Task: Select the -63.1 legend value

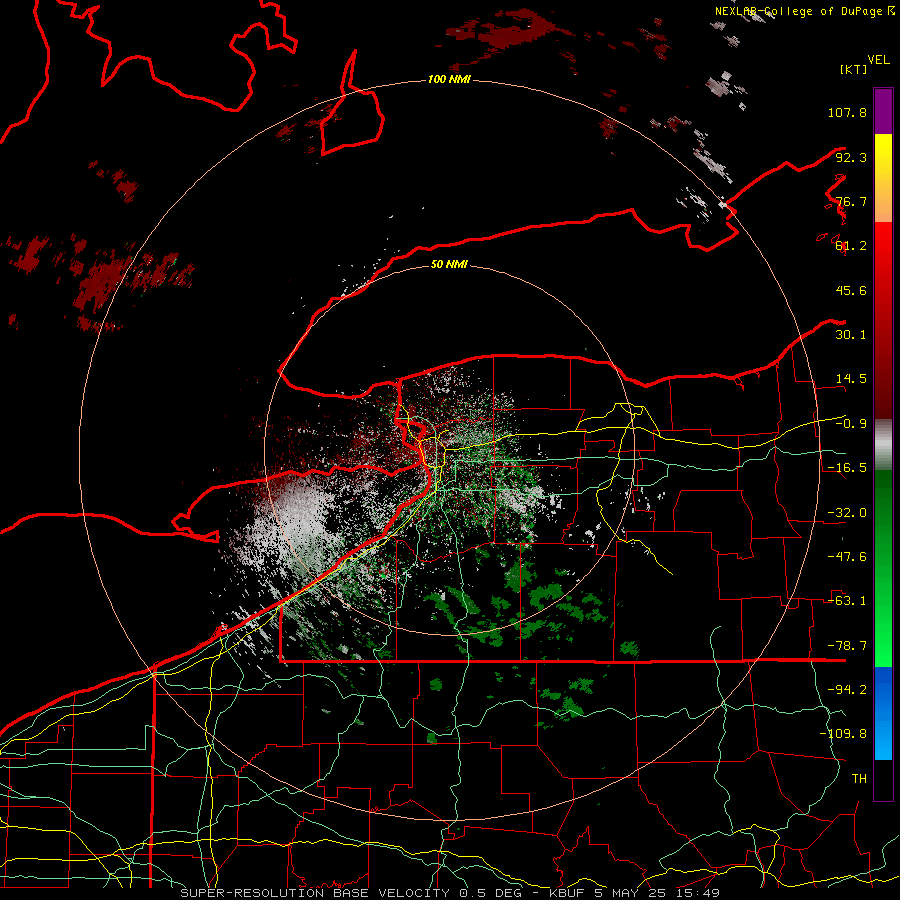Action: [x=847, y=601]
